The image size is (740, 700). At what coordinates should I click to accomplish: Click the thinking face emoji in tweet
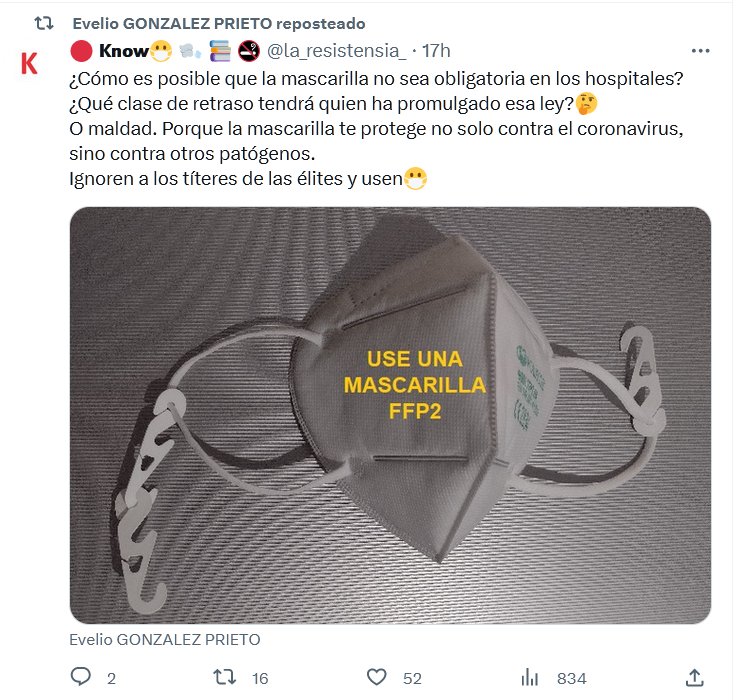[x=587, y=104]
